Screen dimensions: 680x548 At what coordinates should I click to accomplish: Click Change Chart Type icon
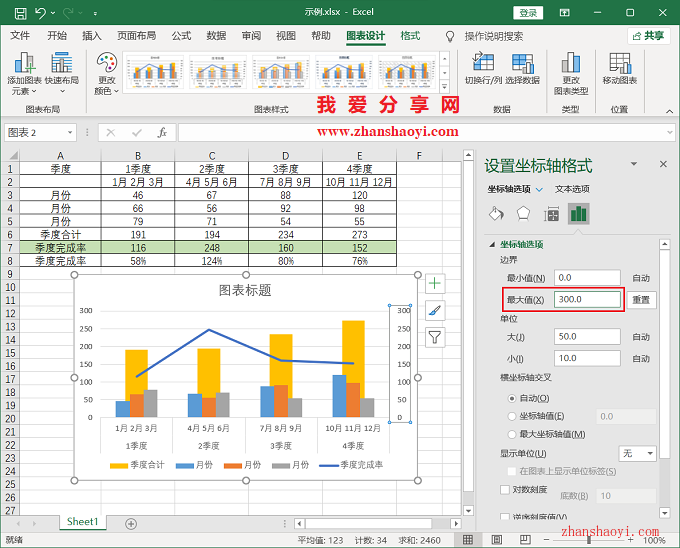tap(571, 74)
